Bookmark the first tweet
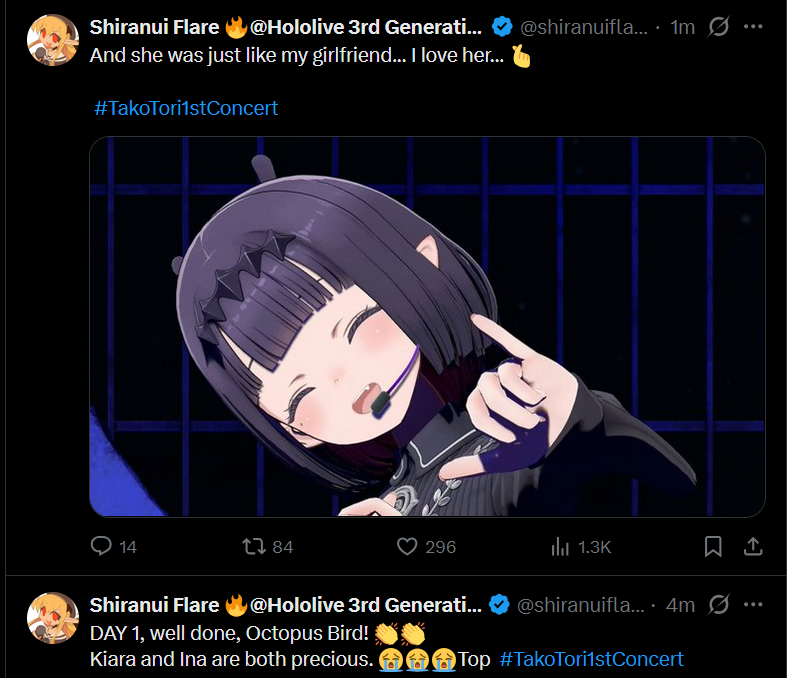The width and height of the screenshot is (787, 678). click(x=713, y=546)
